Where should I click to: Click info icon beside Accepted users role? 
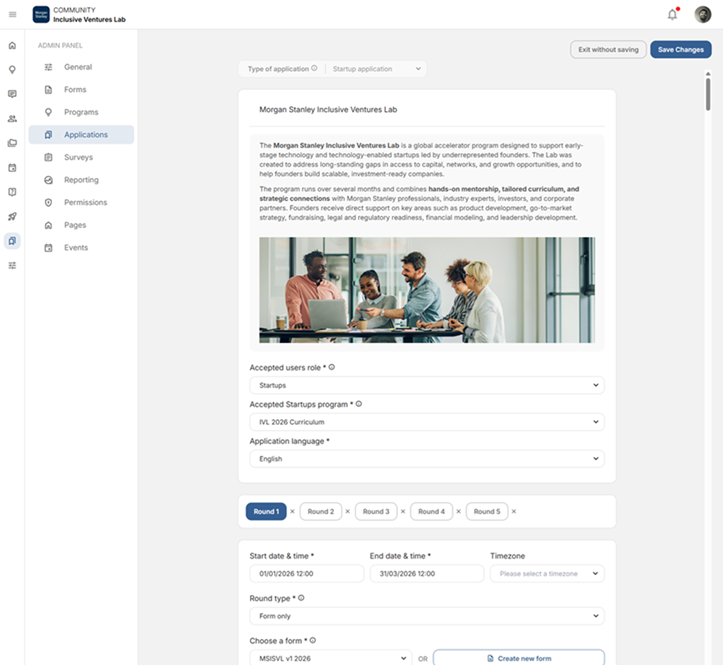pos(332,367)
